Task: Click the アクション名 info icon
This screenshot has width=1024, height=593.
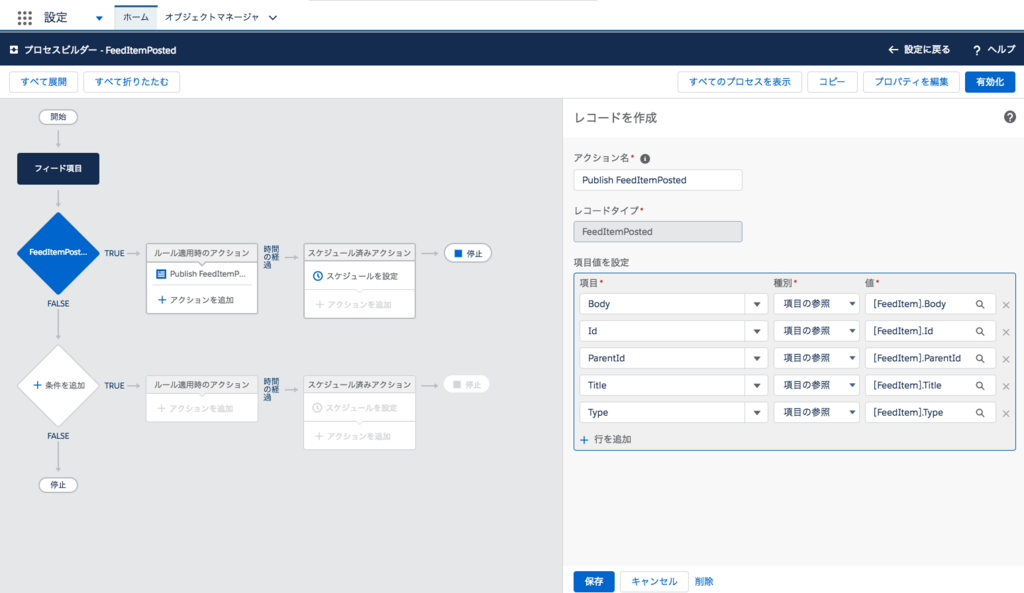Action: [645, 159]
